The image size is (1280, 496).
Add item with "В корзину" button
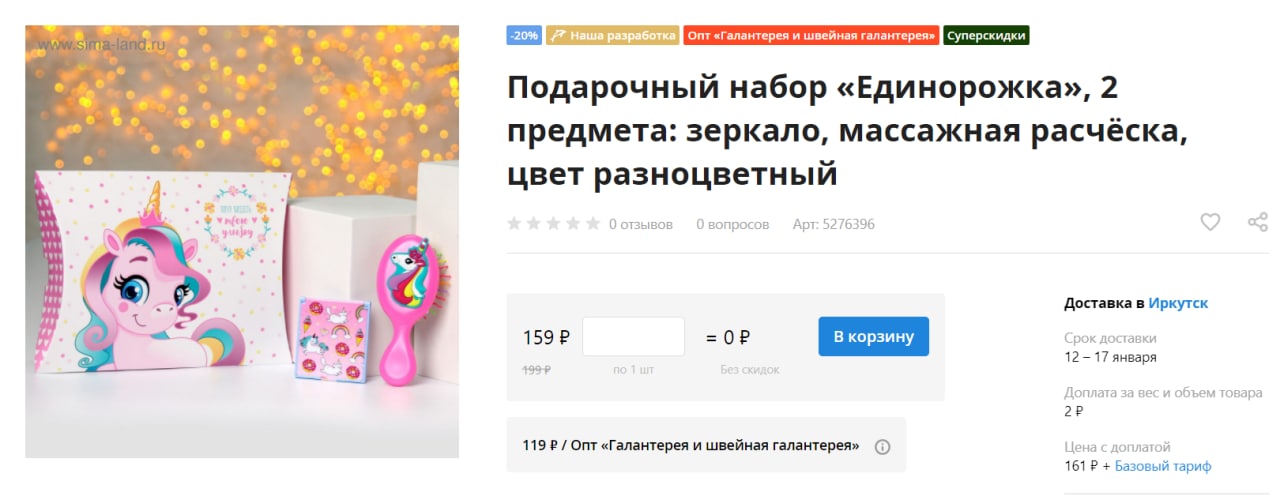tap(873, 336)
